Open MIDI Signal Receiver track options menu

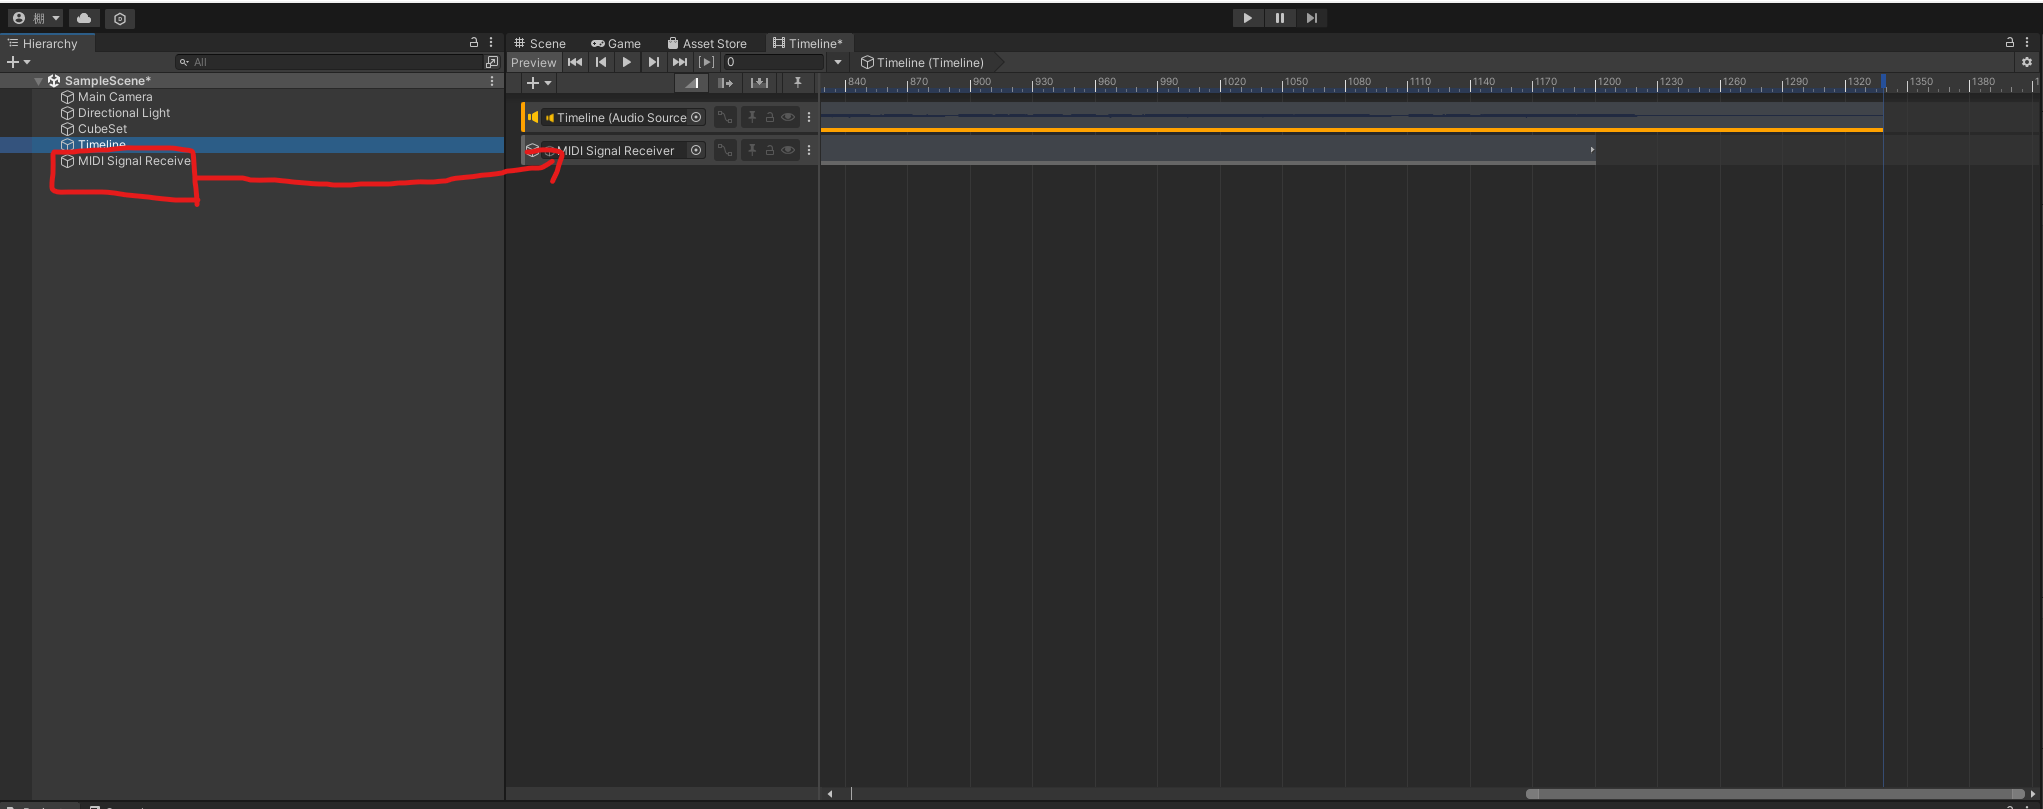pos(809,150)
